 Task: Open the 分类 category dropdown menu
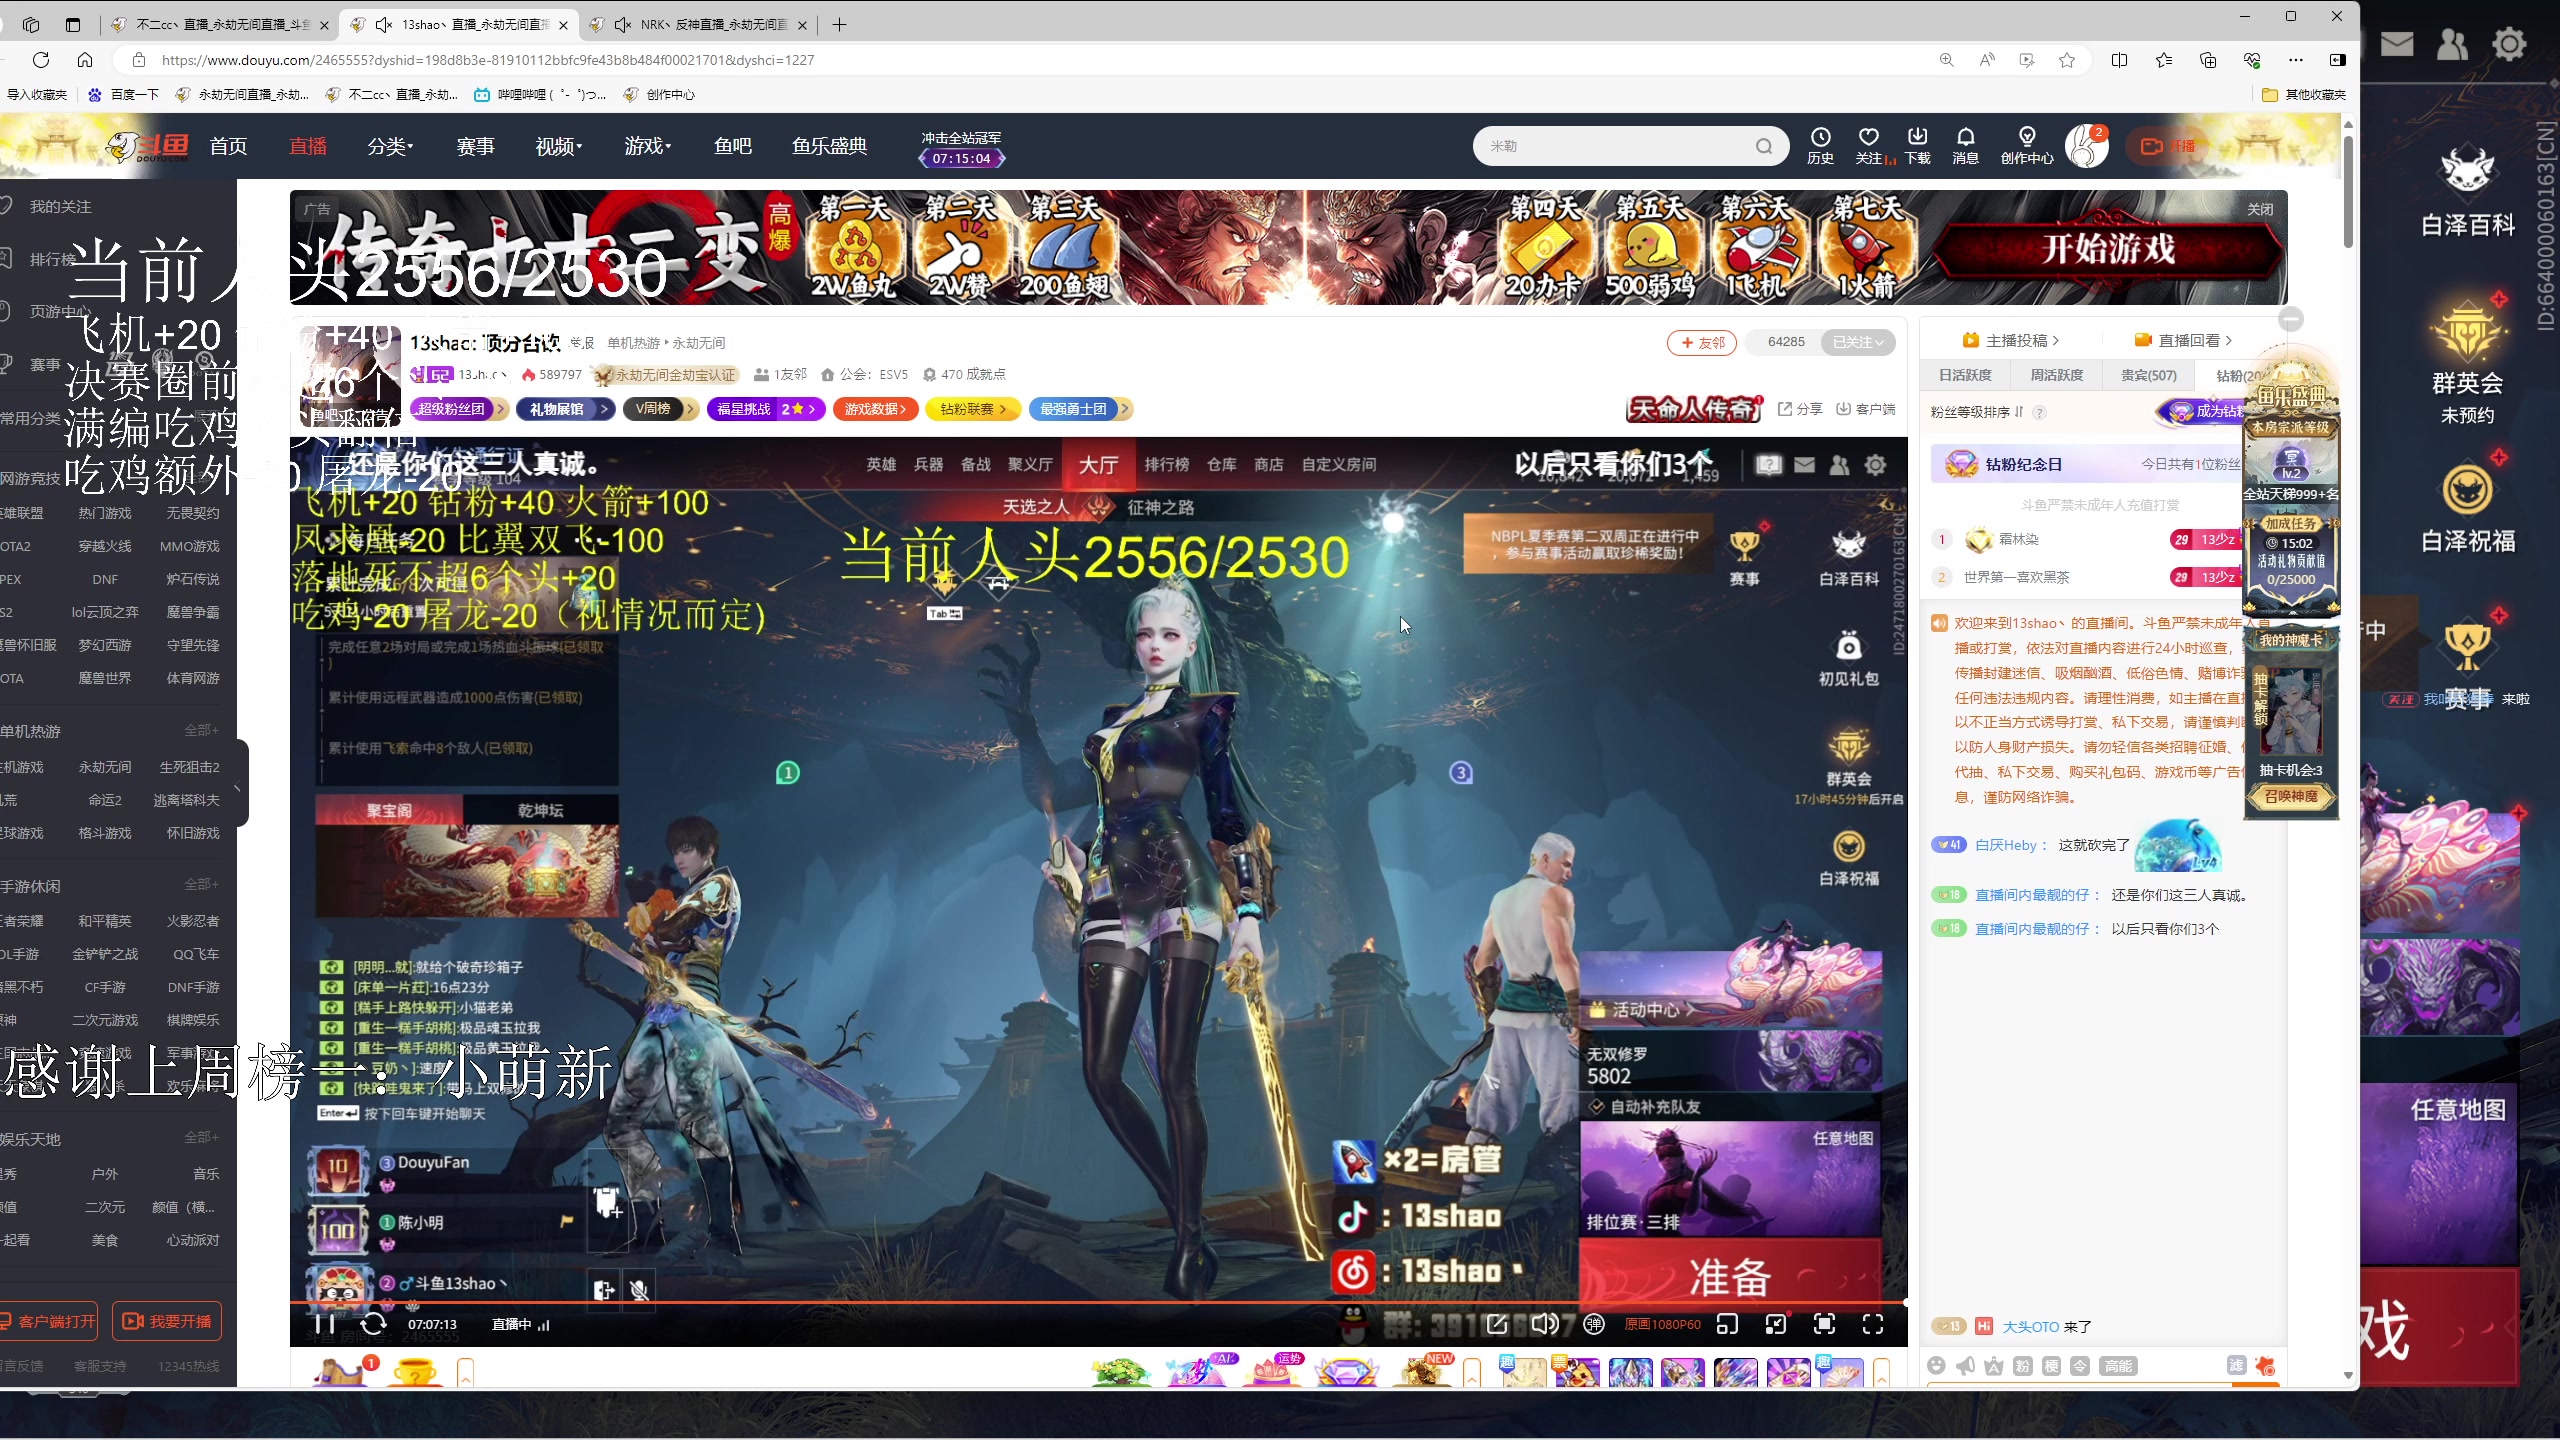[390, 146]
